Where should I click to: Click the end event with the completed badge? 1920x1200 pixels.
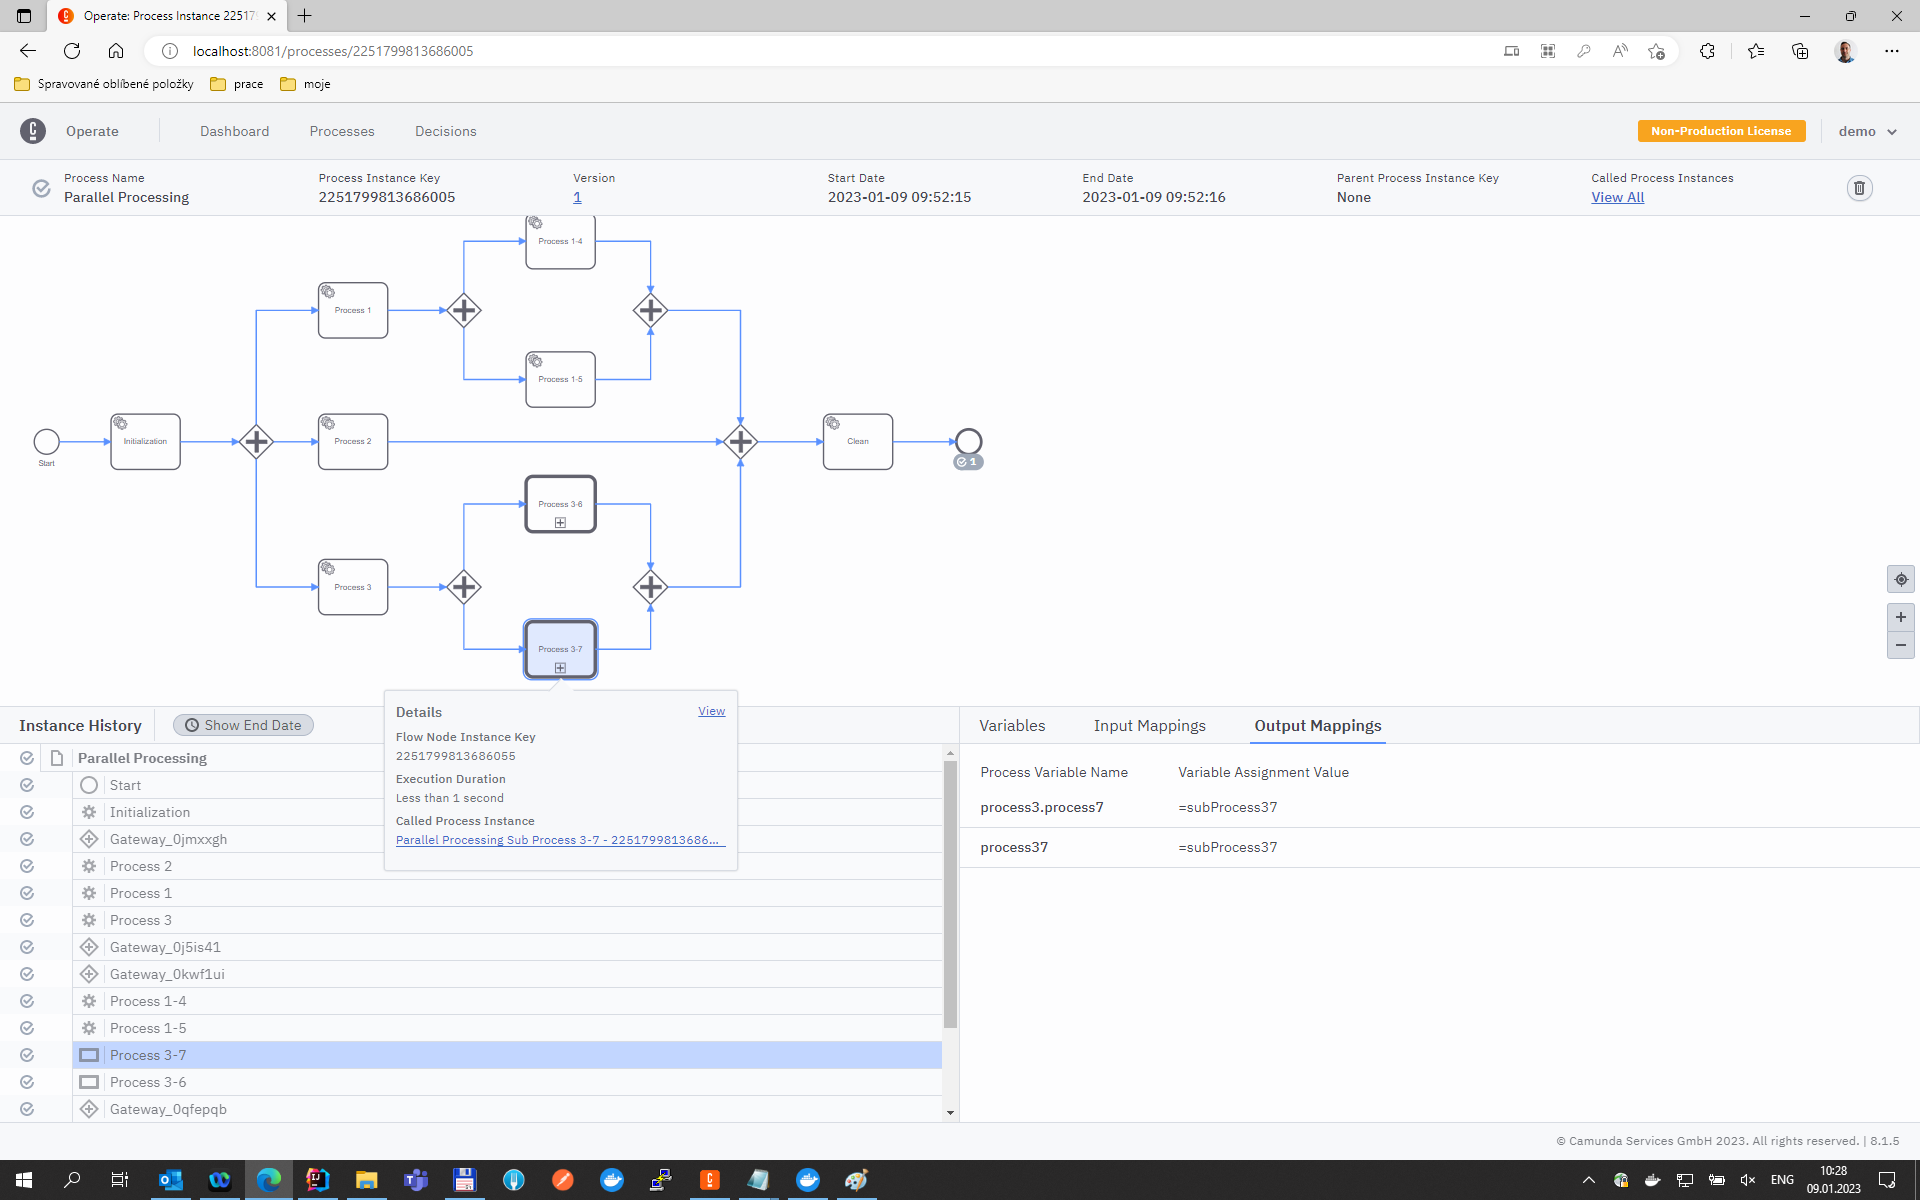pos(967,440)
